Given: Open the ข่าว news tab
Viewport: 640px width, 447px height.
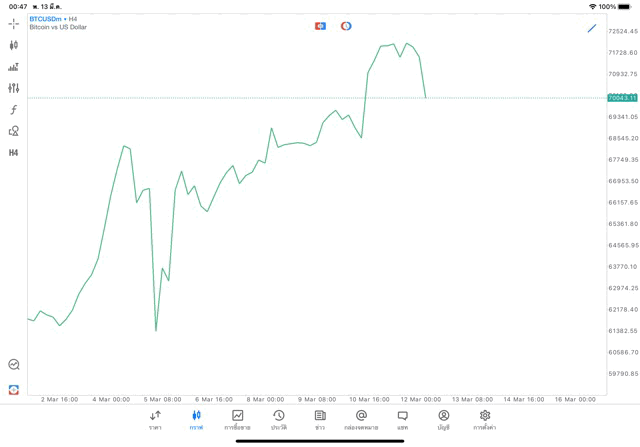Looking at the screenshot, I should pos(320,420).
